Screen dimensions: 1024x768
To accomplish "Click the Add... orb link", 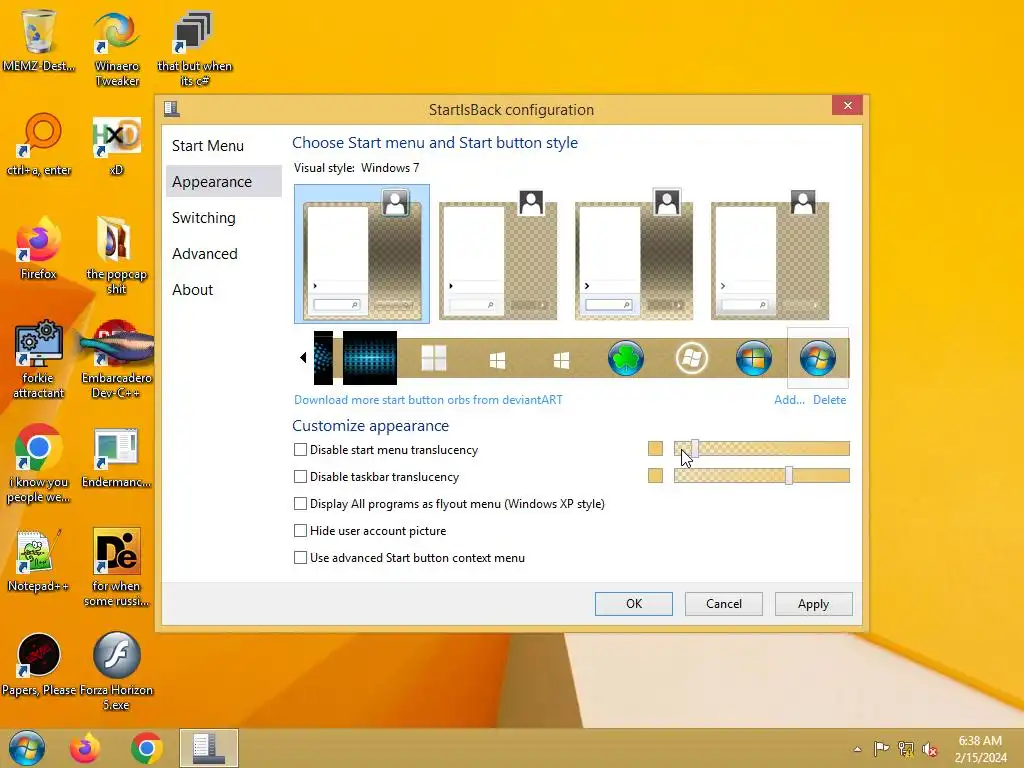I will click(x=789, y=400).
